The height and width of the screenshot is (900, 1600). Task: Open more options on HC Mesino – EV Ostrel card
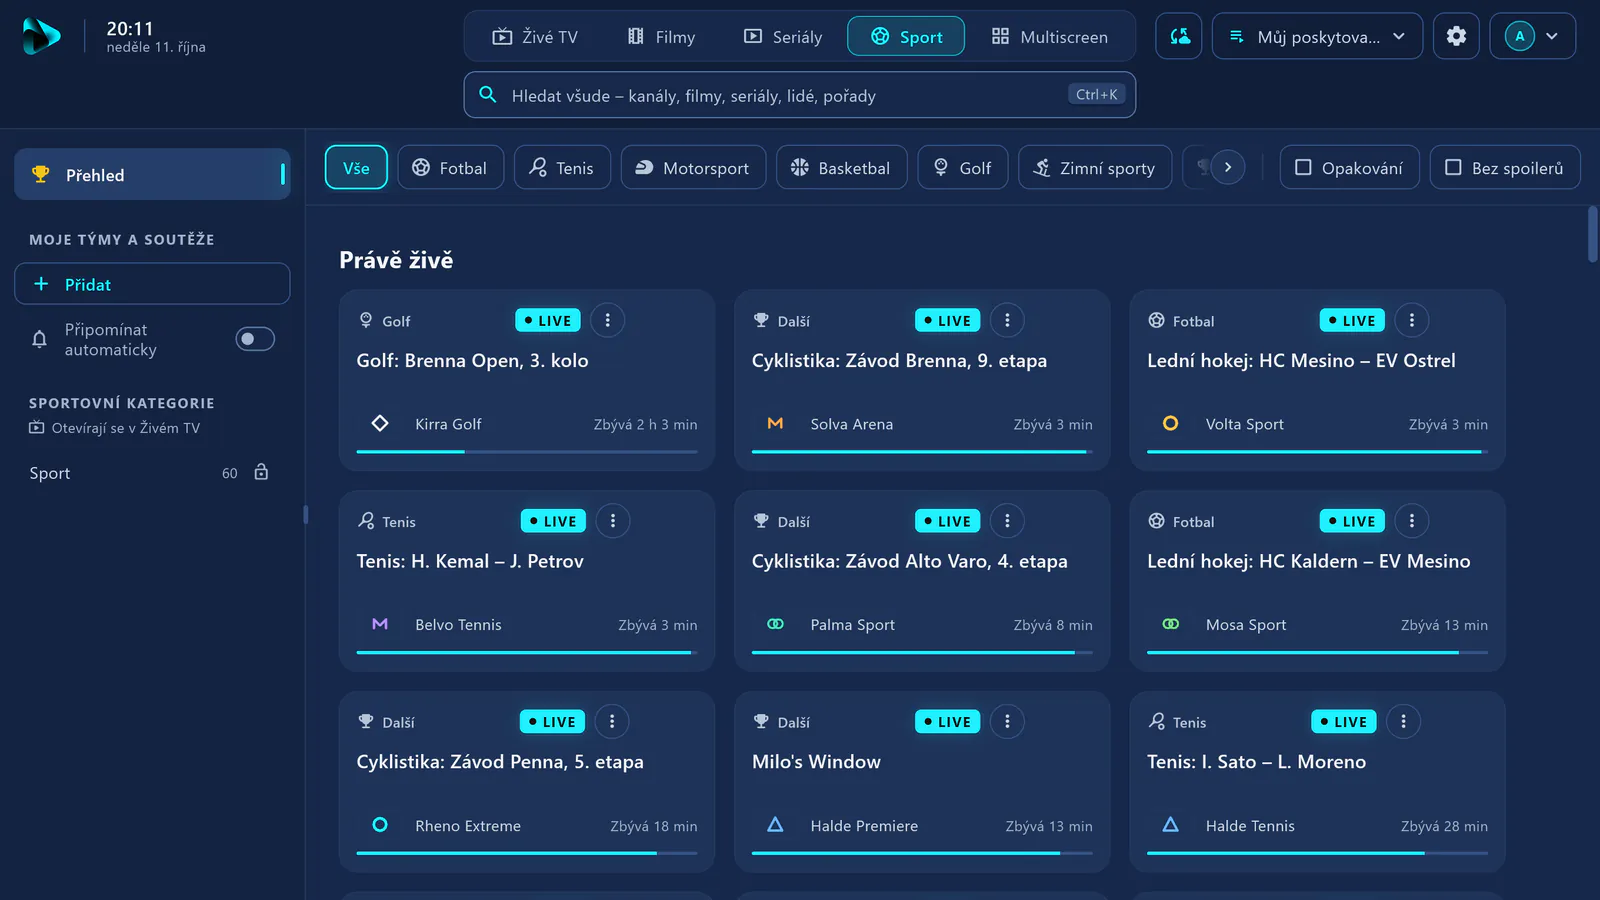1412,320
